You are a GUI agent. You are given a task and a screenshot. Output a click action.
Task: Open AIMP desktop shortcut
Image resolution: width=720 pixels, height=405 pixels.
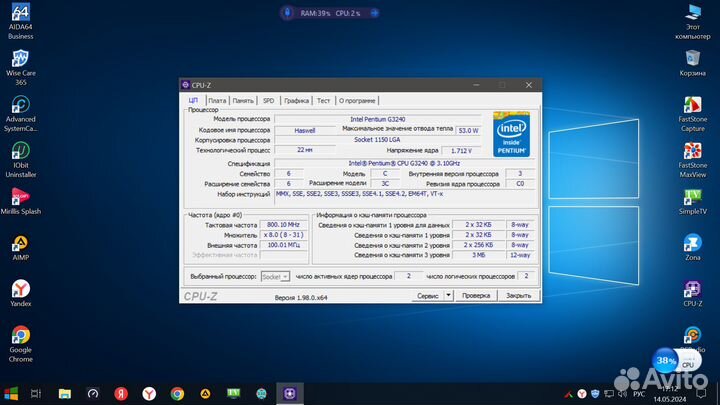click(20, 248)
